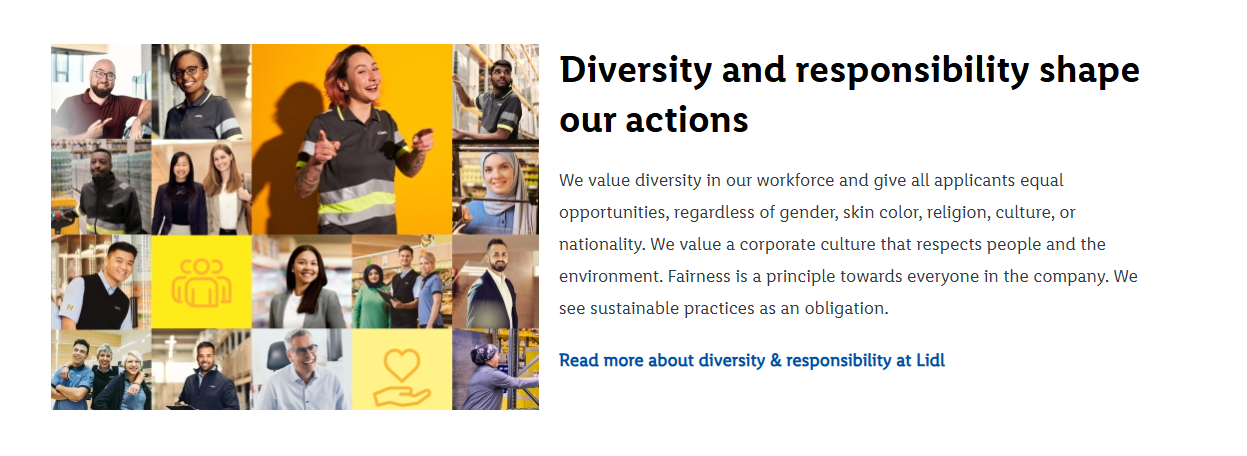Open the group photo of three coworkers hugging
The image size is (1247, 456).
click(x=101, y=370)
